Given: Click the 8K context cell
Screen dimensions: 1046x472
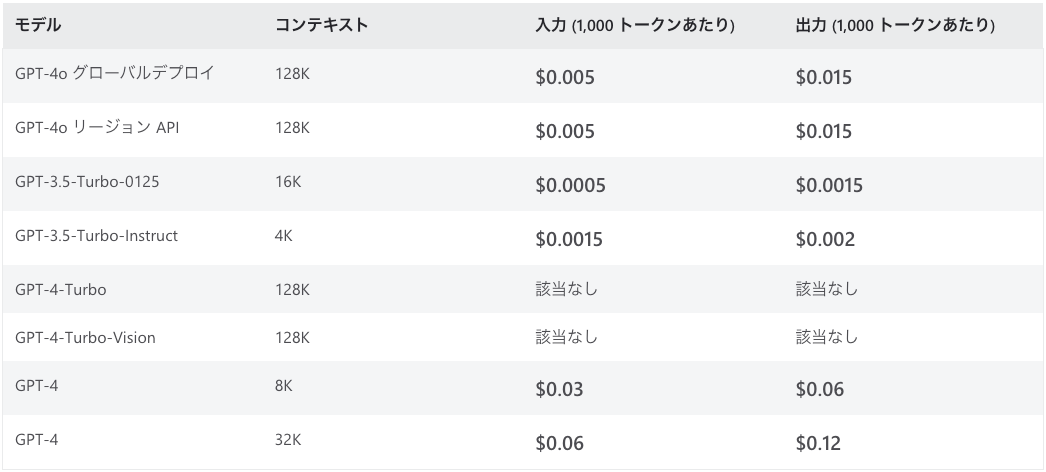Looking at the screenshot, I should [x=284, y=385].
